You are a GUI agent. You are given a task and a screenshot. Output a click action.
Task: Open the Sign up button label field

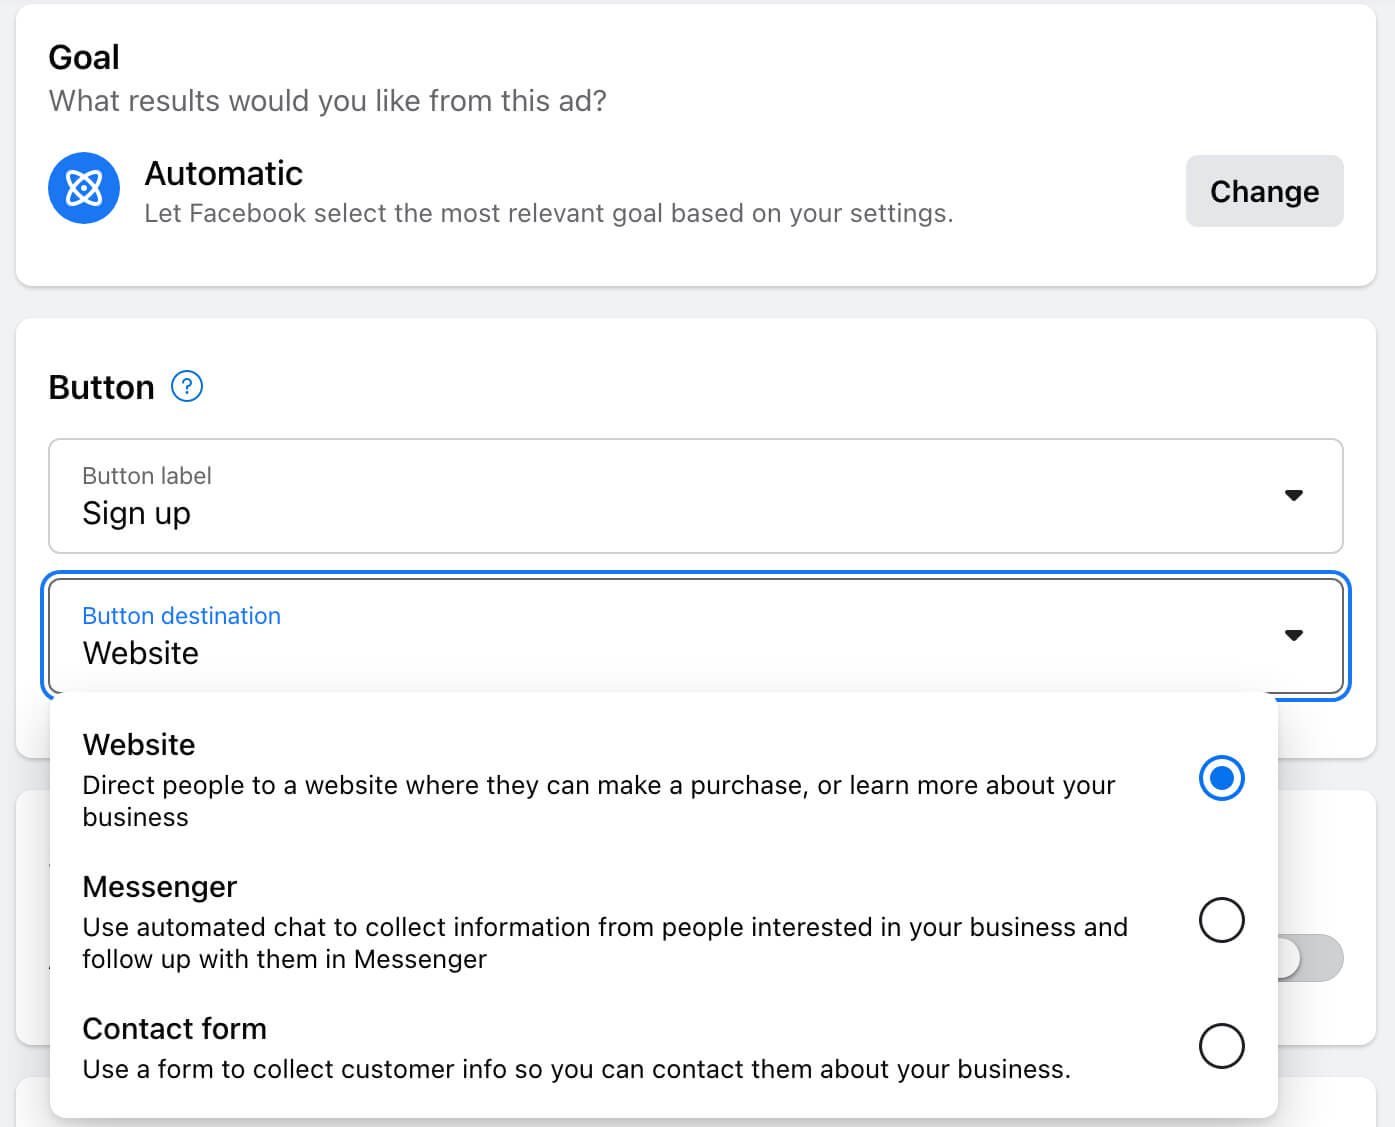136,513
